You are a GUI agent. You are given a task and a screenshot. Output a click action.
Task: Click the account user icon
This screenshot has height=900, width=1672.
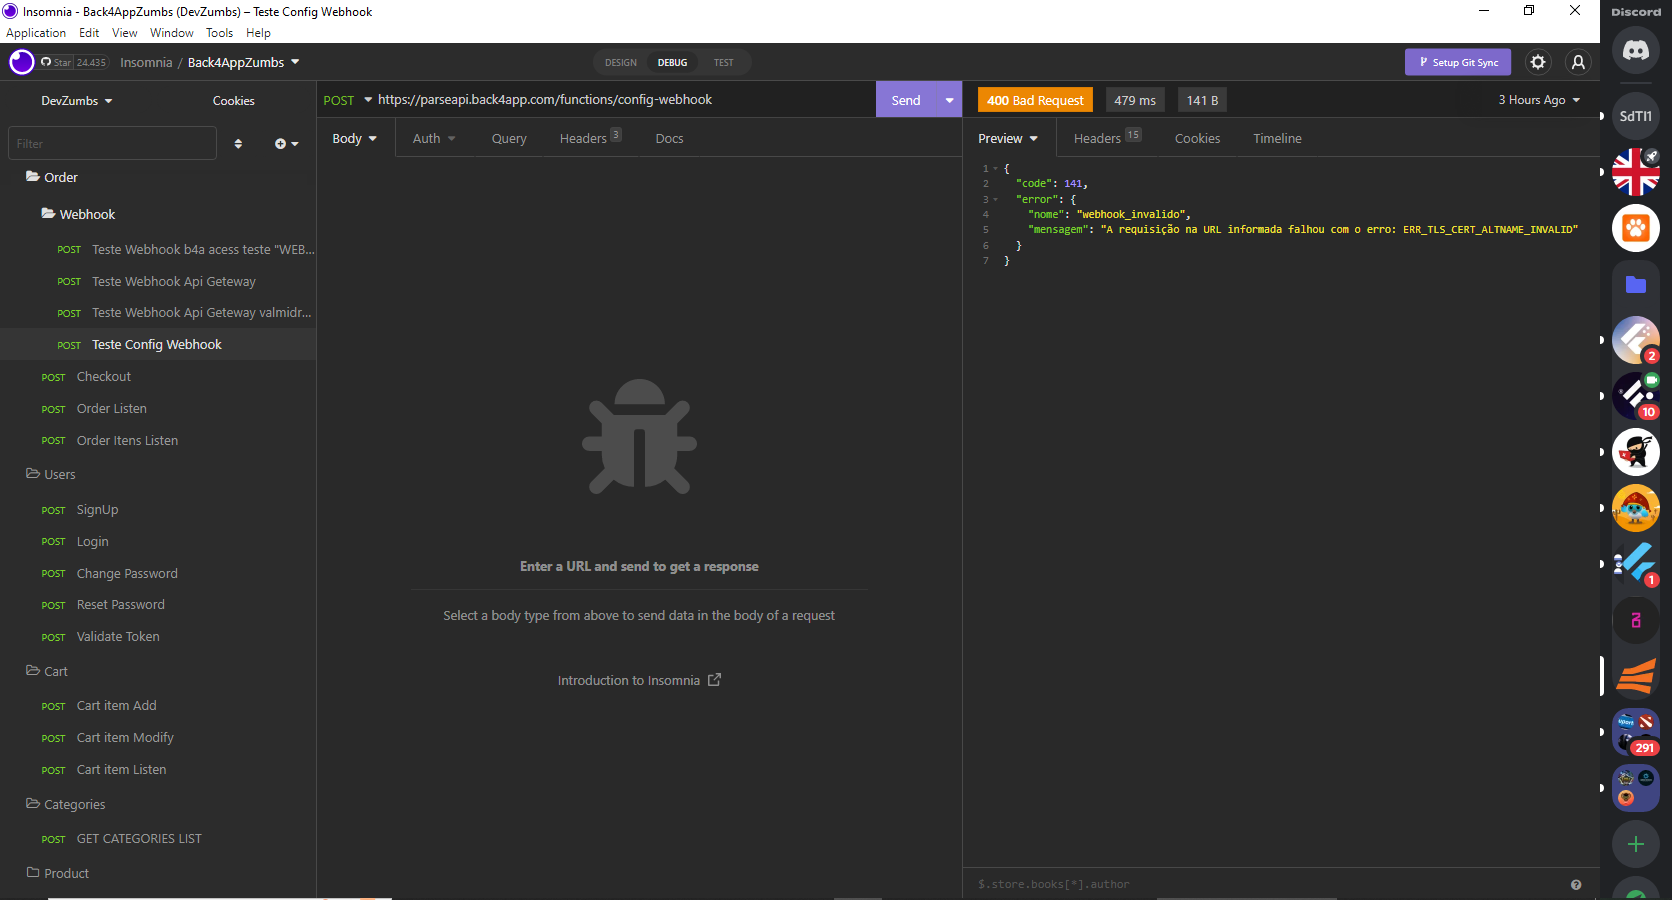(x=1578, y=62)
